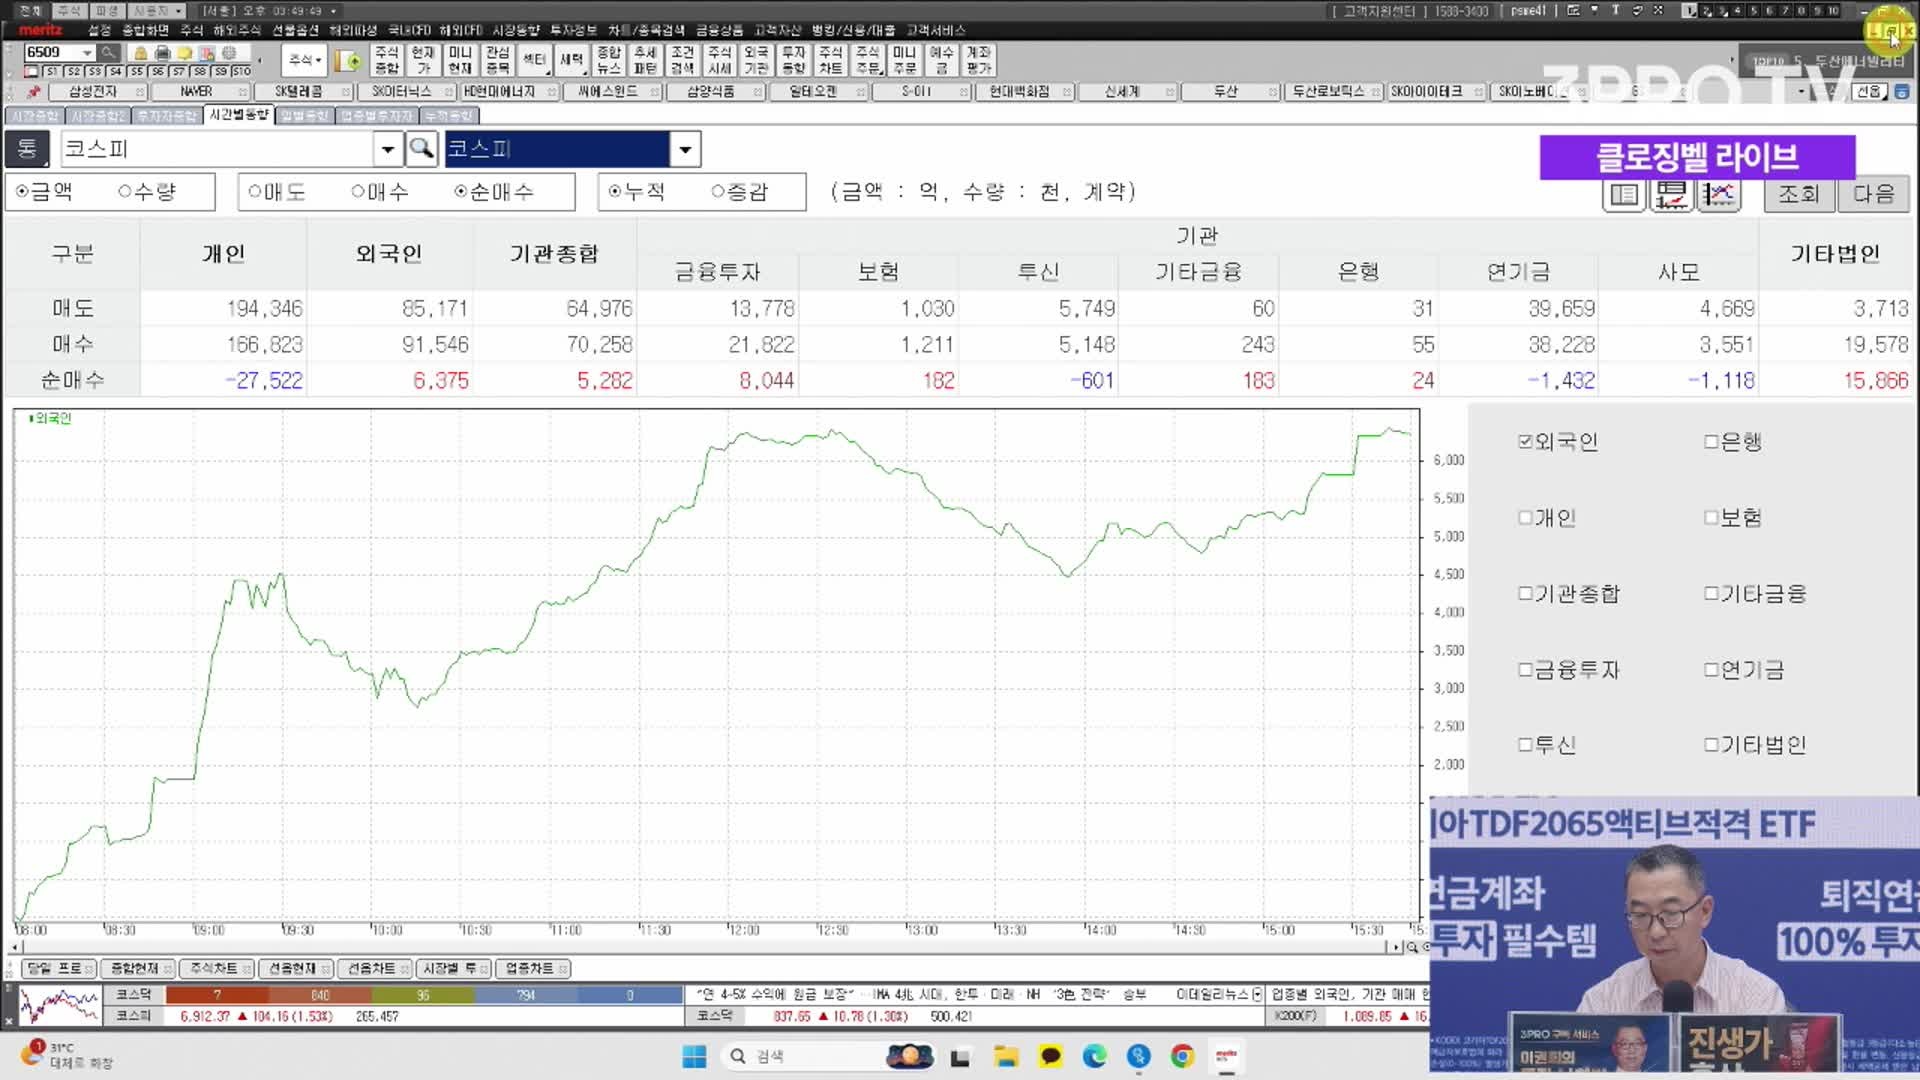Image resolution: width=1920 pixels, height=1080 pixels.
Task: Click the table-only view icon left of 조회
Action: tap(1625, 194)
